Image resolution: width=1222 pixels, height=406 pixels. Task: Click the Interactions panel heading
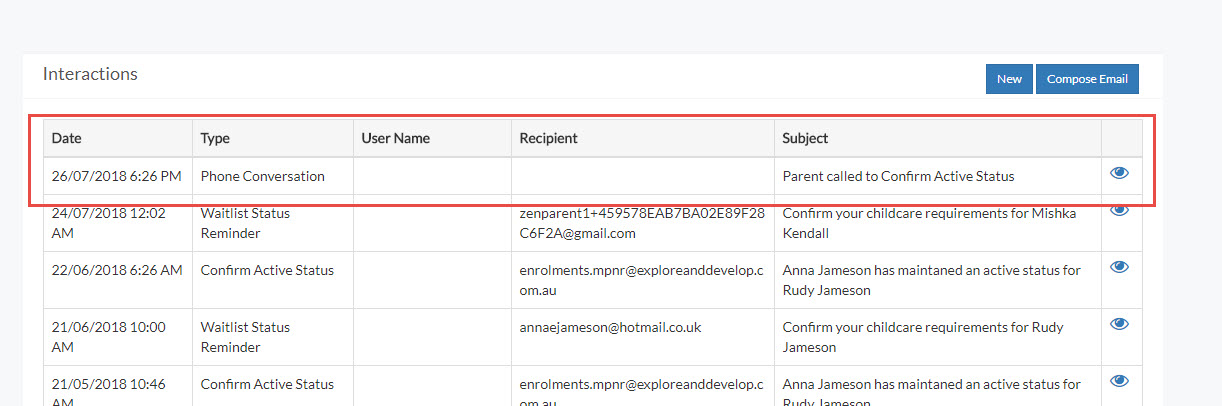[90, 74]
